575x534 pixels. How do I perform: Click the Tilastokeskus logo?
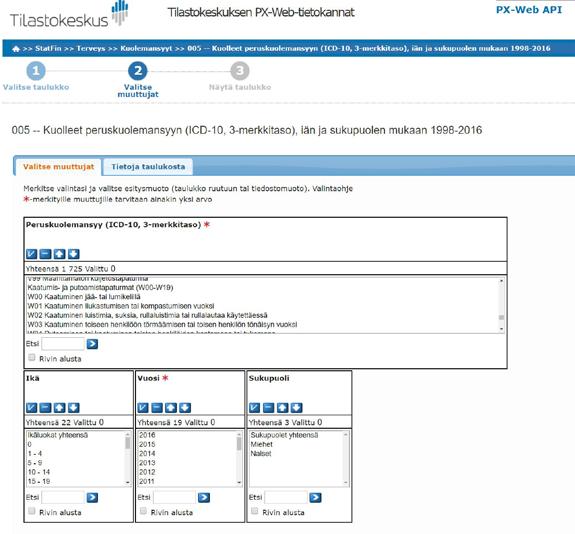(69, 15)
